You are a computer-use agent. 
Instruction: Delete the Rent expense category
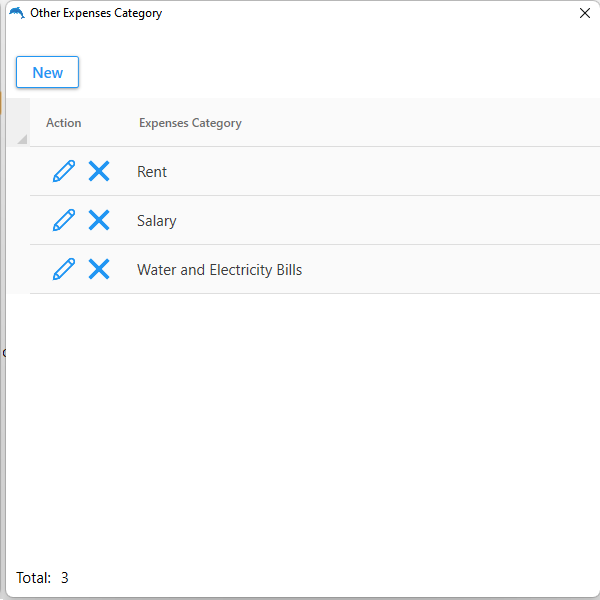[99, 171]
